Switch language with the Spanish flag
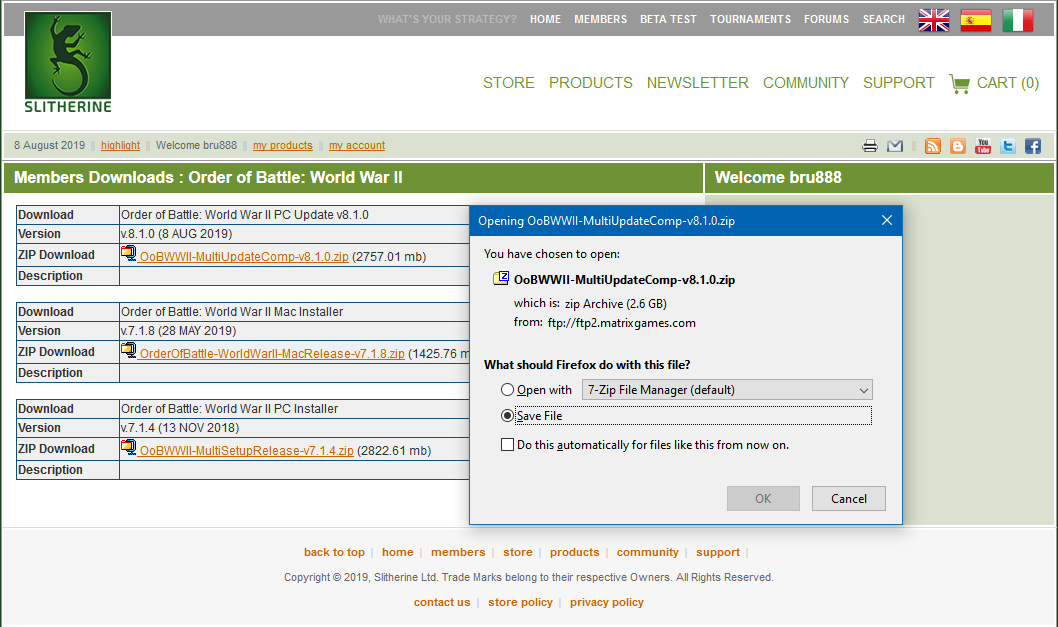Image resolution: width=1058 pixels, height=627 pixels. coord(976,20)
